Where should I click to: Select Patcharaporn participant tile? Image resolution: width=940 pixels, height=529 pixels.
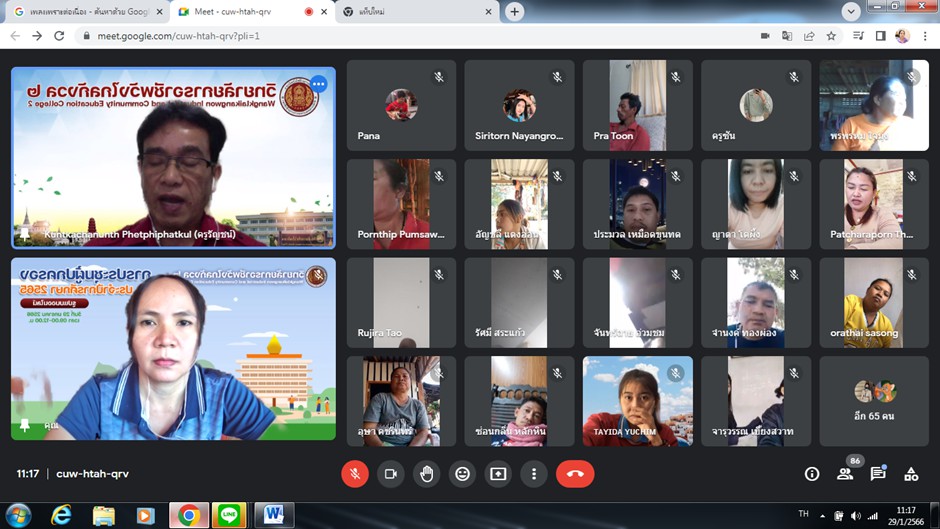[x=874, y=204]
